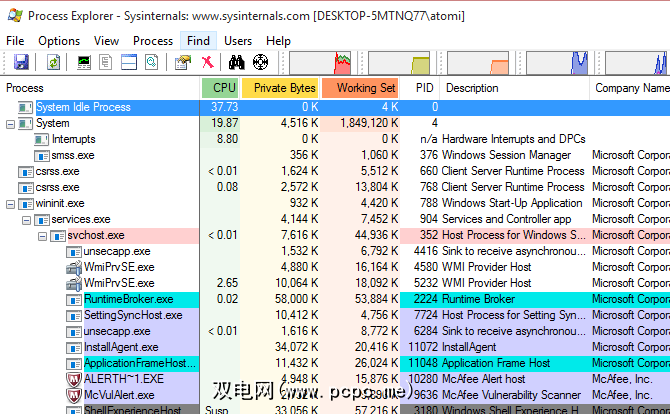Select the McAfee ALERTH~1.EXE shield icon
The width and height of the screenshot is (670, 414).
click(73, 379)
